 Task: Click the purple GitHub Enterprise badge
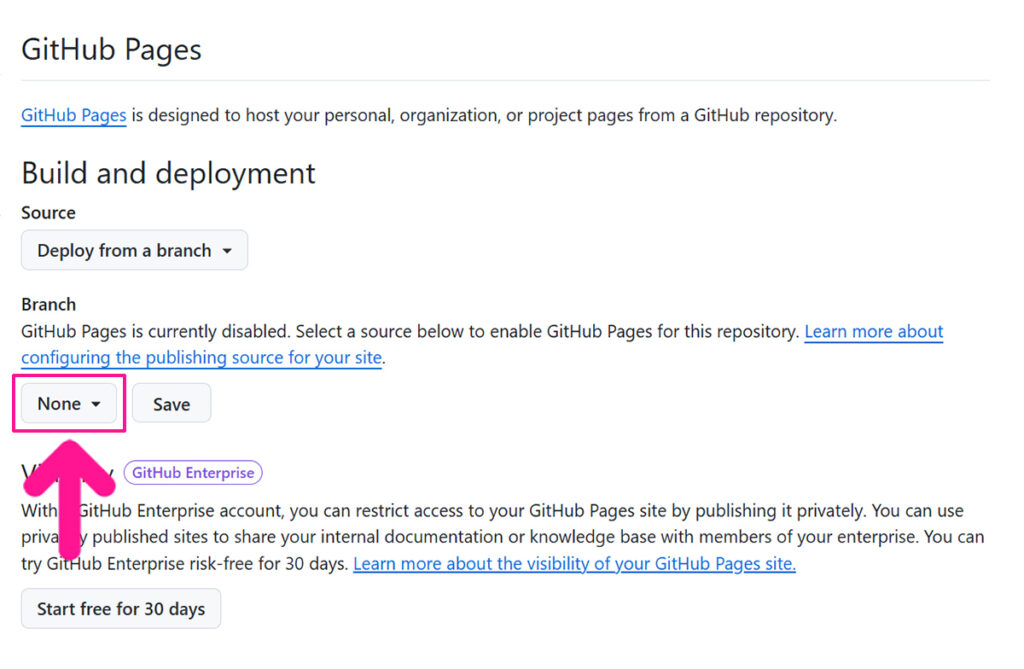tap(193, 473)
